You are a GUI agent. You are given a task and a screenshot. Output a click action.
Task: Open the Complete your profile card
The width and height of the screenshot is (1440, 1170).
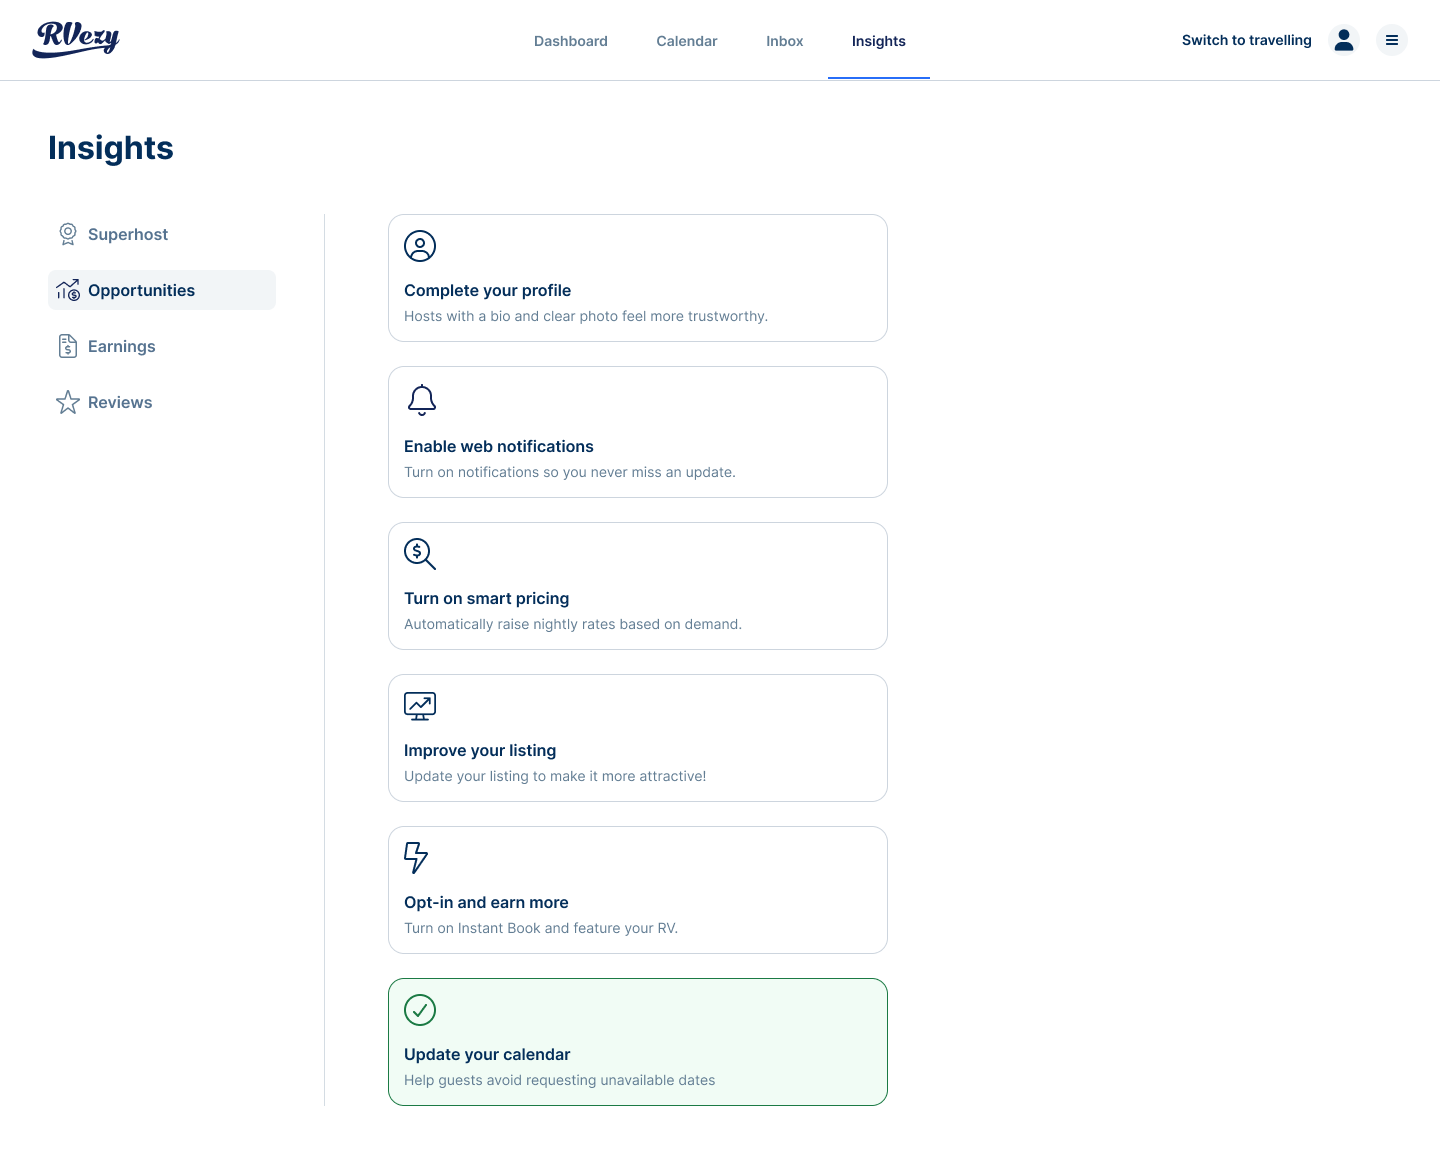pyautogui.click(x=637, y=278)
